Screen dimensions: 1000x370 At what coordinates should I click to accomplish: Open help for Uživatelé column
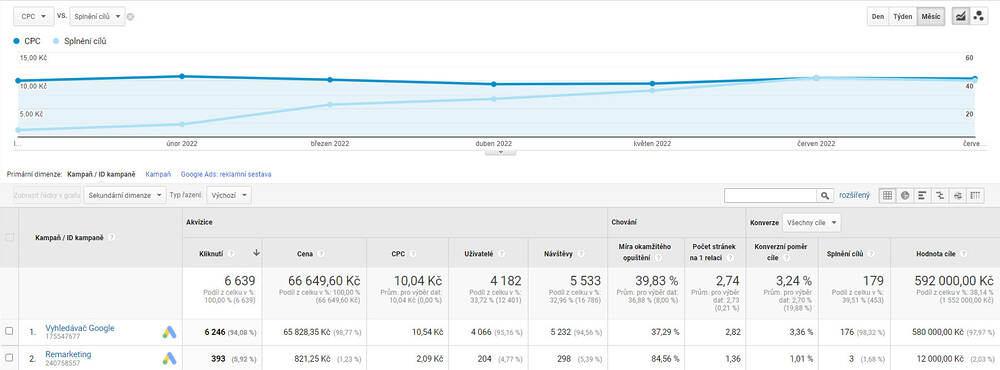(x=503, y=253)
